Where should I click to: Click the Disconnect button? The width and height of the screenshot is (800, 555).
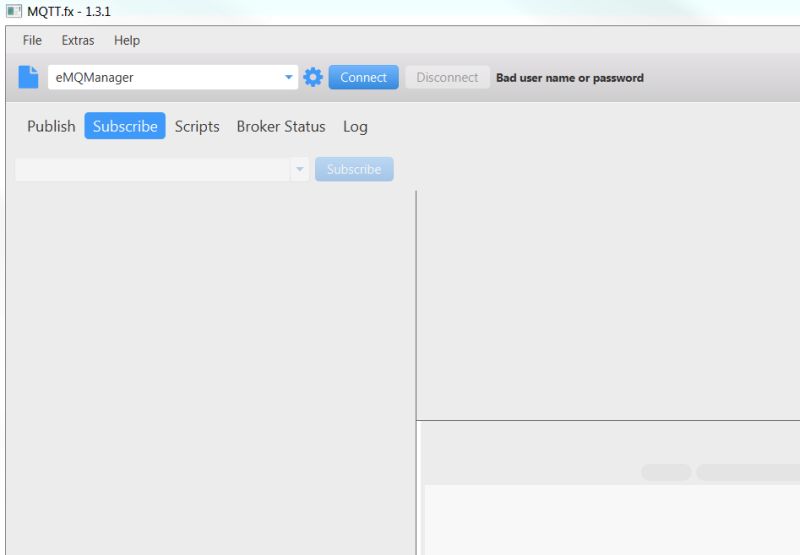(x=447, y=77)
